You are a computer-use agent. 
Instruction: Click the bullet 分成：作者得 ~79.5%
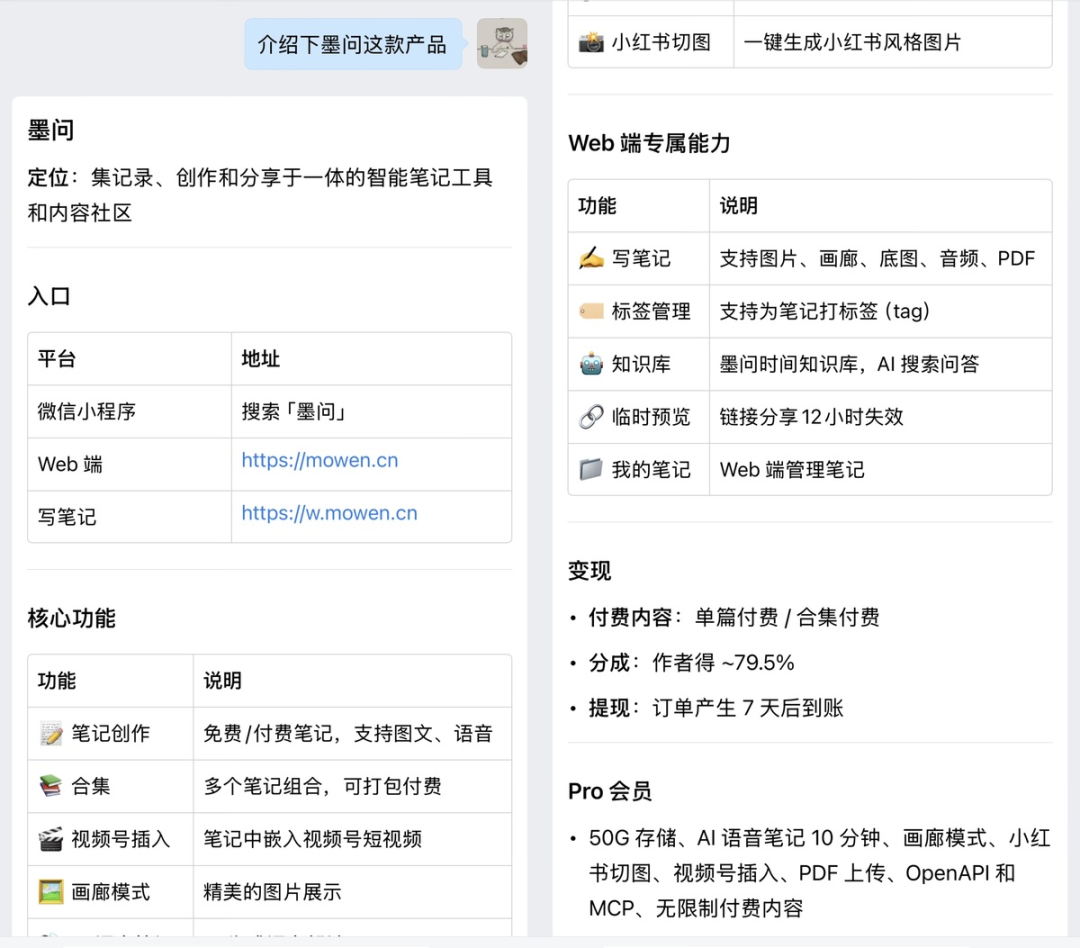[682, 663]
